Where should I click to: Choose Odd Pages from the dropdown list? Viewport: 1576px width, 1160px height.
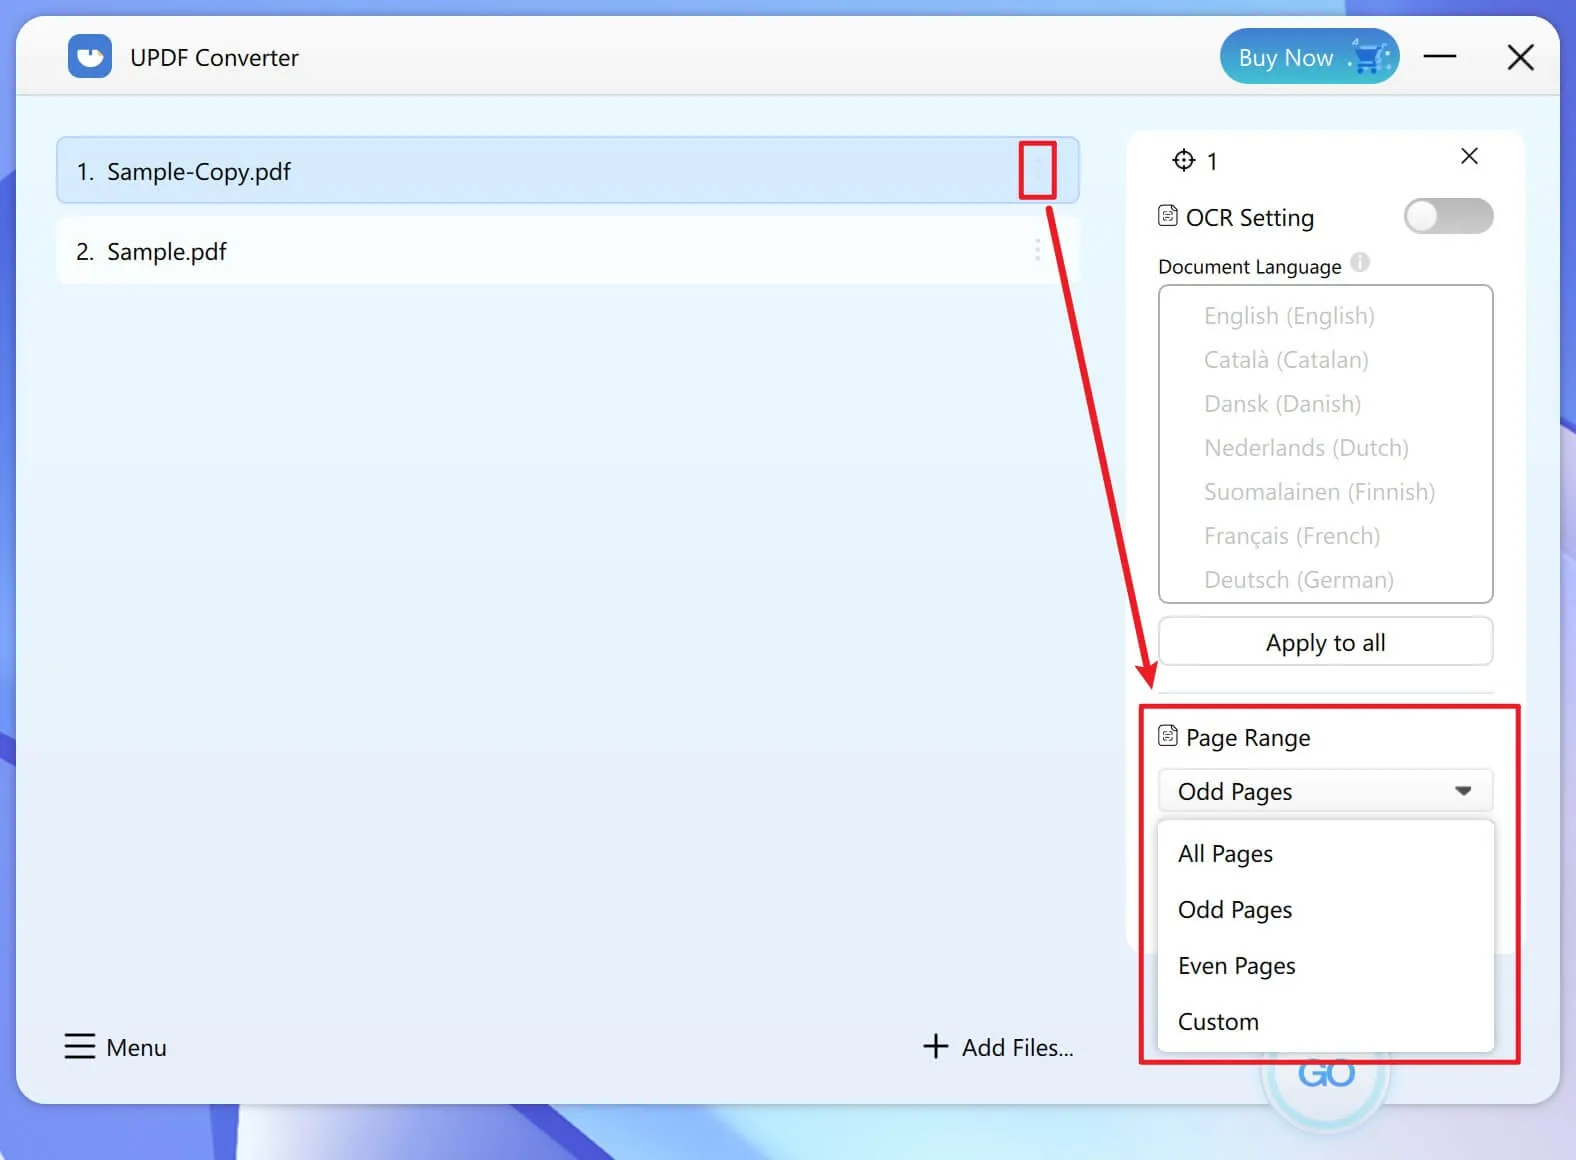pos(1325,910)
